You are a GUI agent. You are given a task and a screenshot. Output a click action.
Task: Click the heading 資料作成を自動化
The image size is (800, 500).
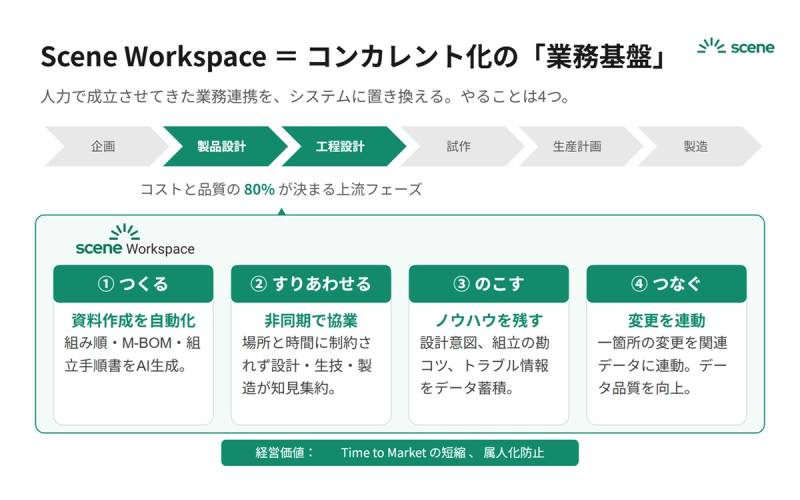[x=133, y=320]
